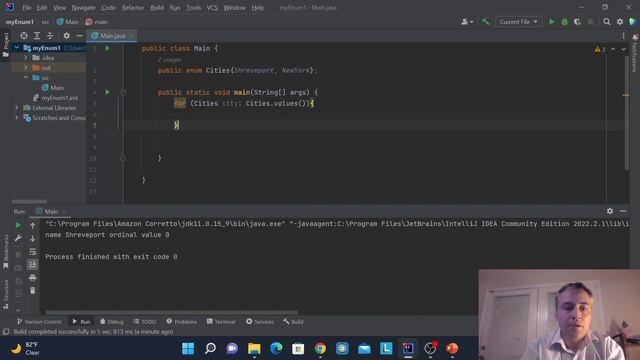Open the user account icon menu
This screenshot has width=640, height=360.
[467, 22]
